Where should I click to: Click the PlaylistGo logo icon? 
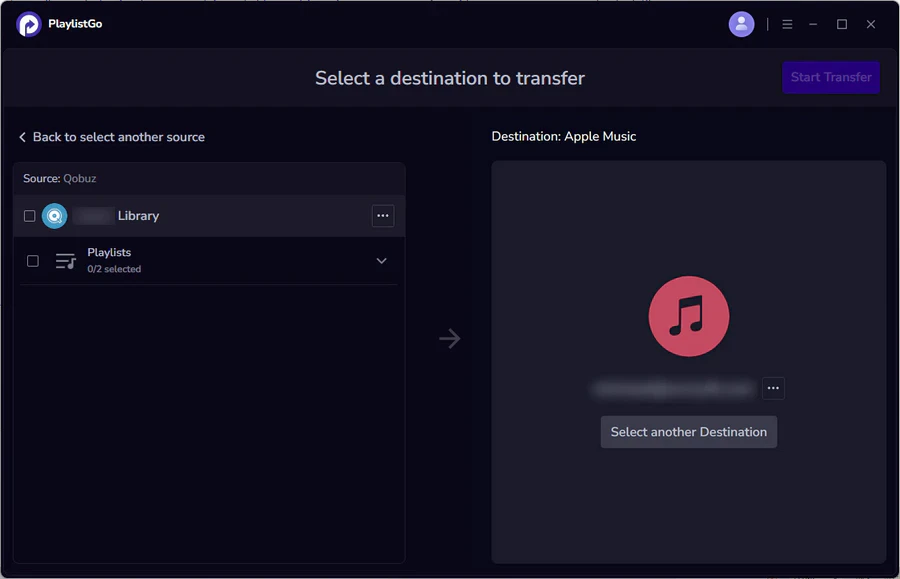point(29,24)
